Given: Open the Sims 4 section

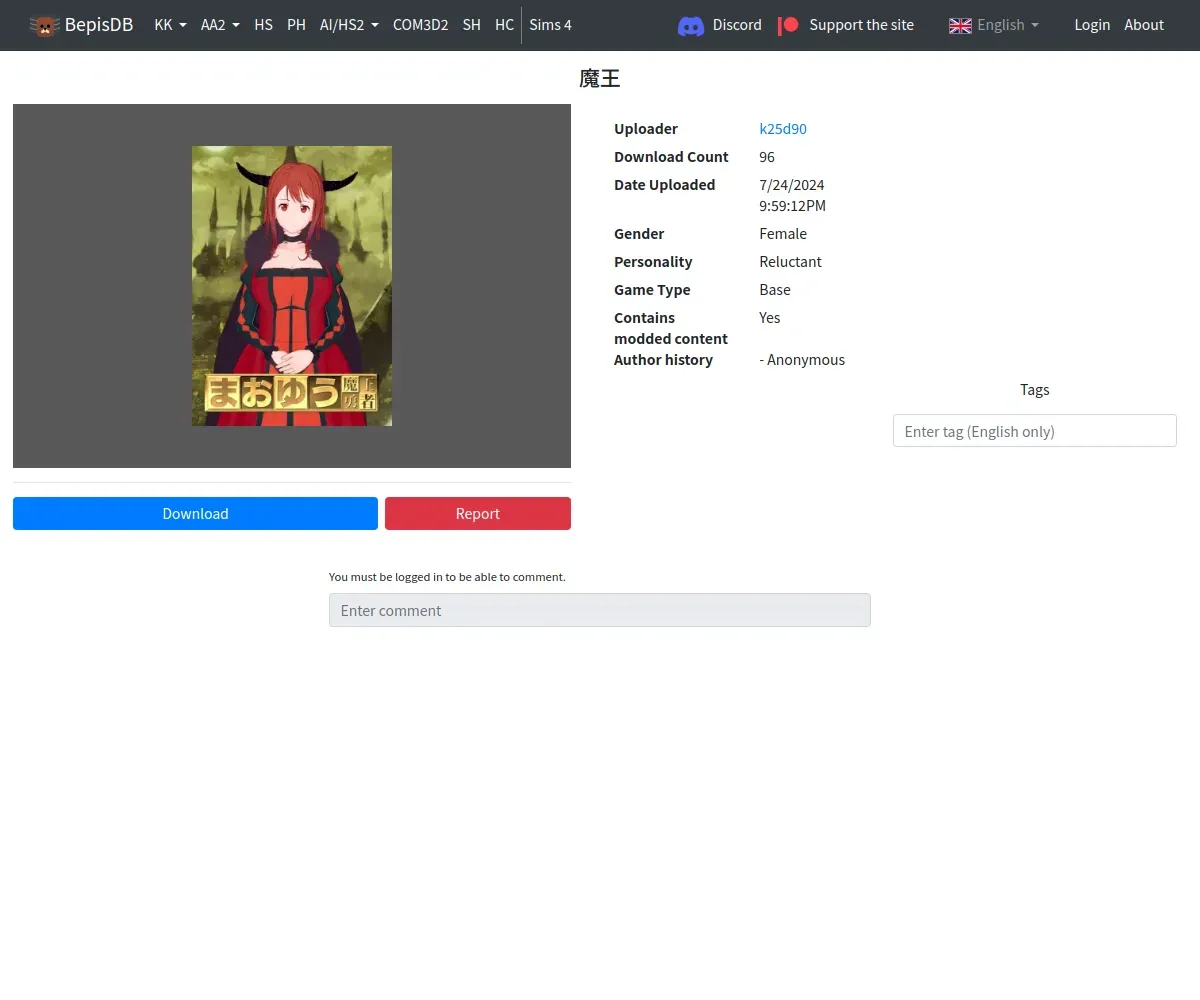Looking at the screenshot, I should pos(551,25).
